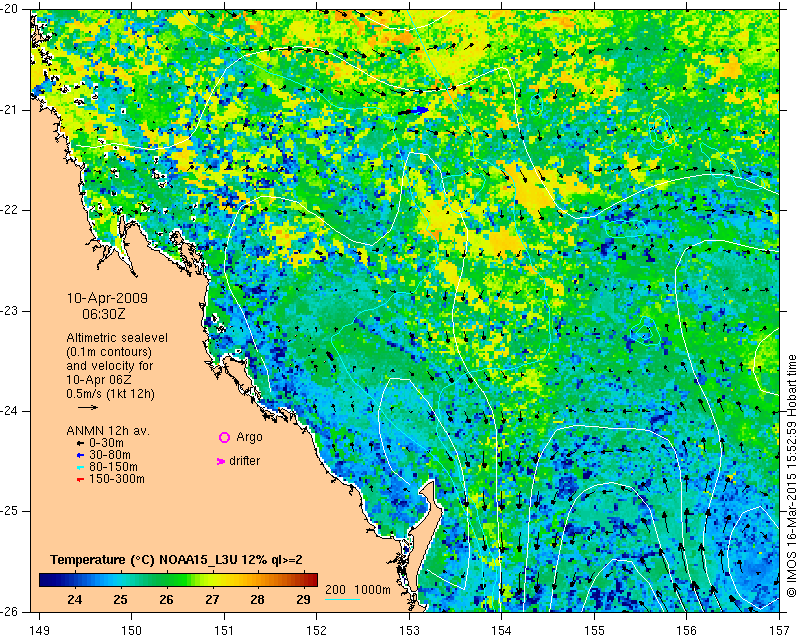This screenshot has width=800, height=640.
Task: Click the dark blue end of temperature colorbar
Action: 46,580
